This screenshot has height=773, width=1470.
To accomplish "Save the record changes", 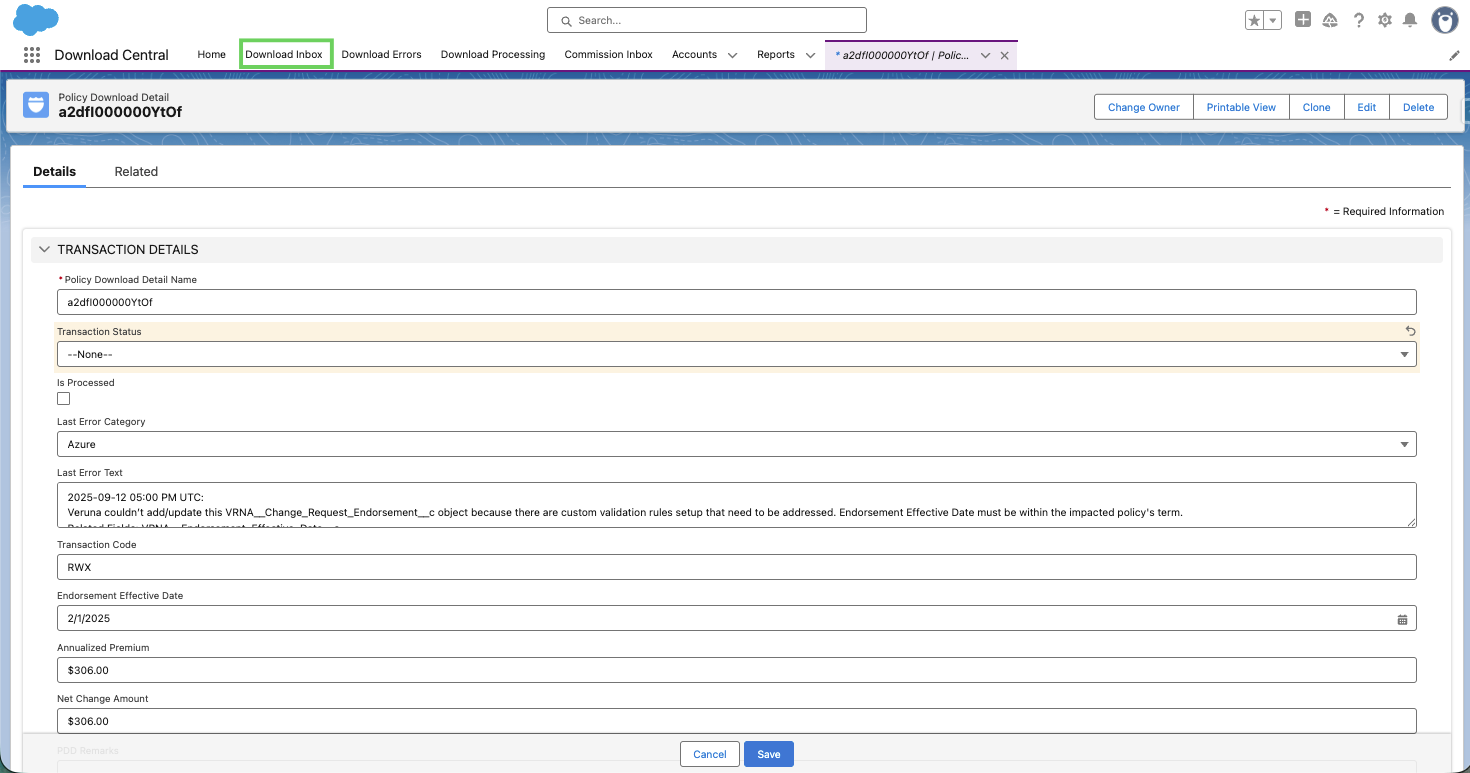I will 769,754.
